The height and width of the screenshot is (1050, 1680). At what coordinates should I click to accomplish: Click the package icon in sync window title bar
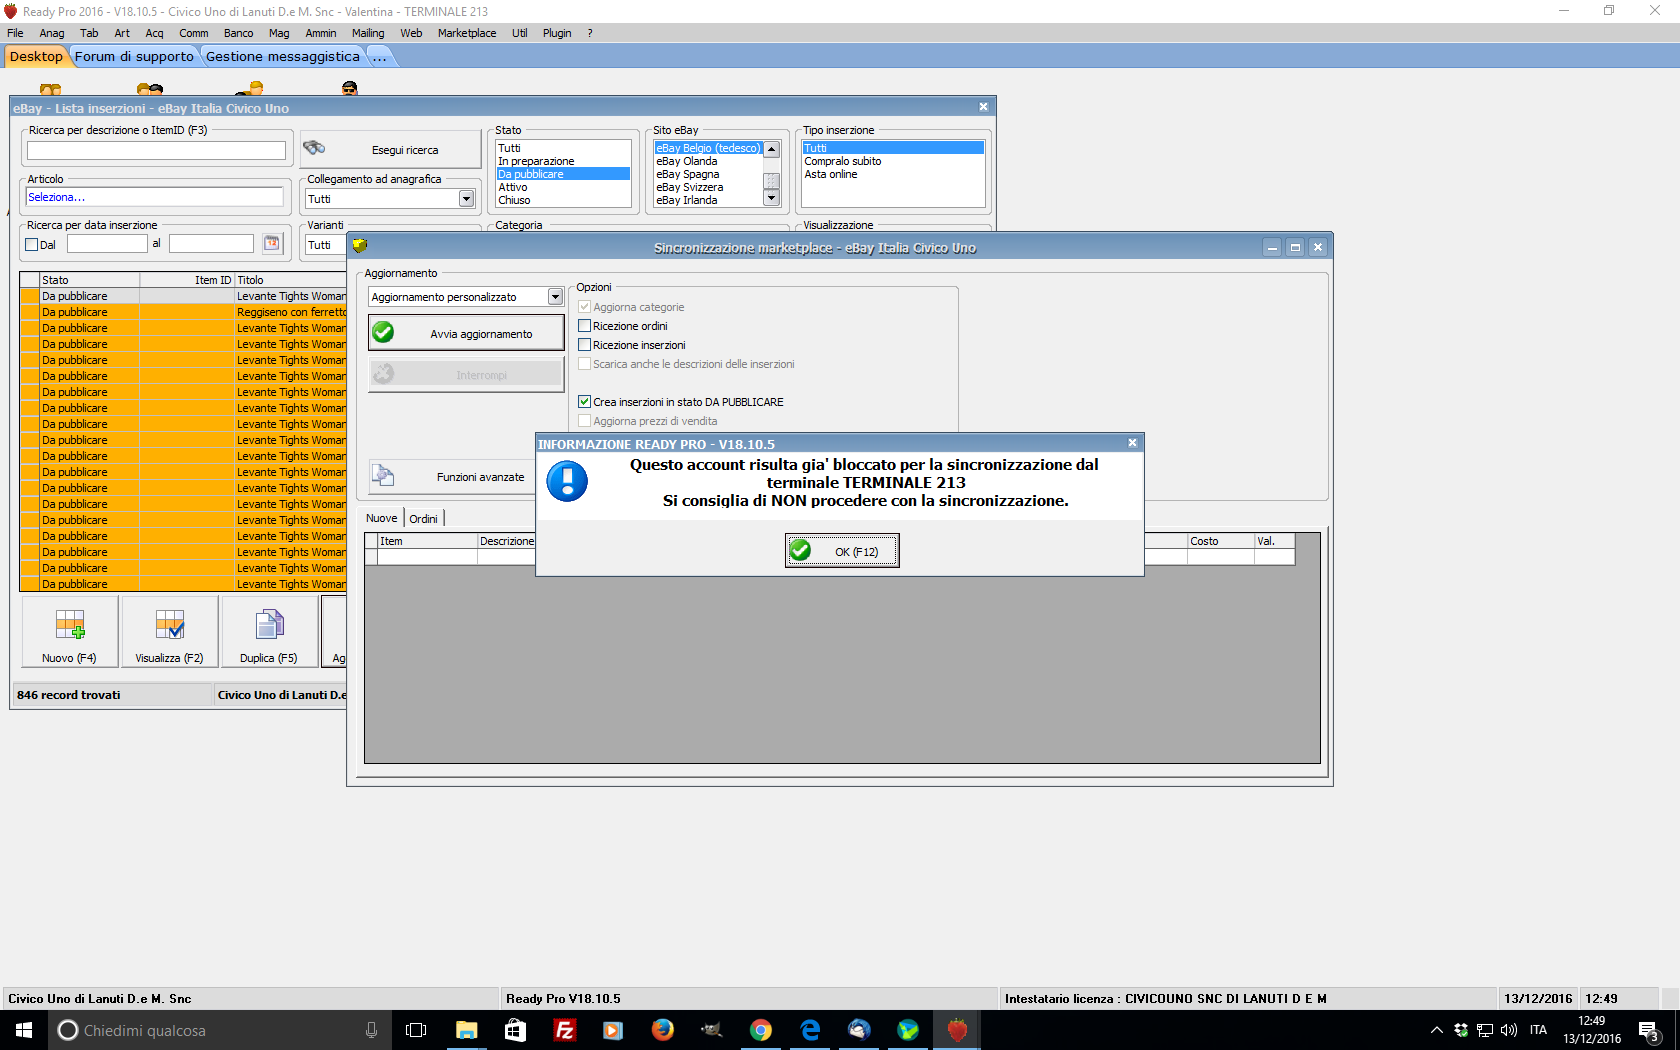coord(360,246)
